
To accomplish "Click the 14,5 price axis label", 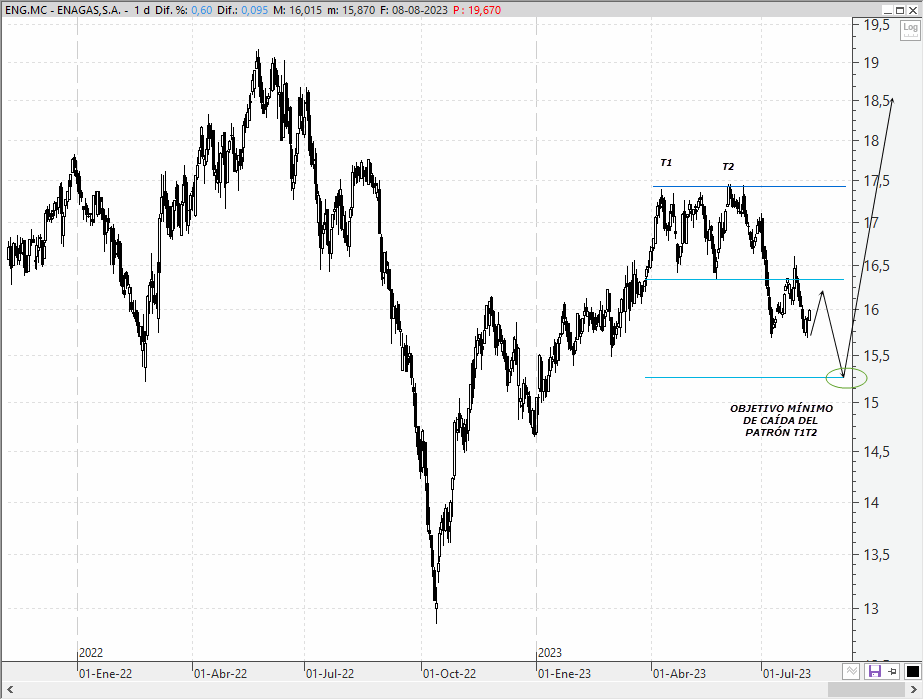I will 876,451.
